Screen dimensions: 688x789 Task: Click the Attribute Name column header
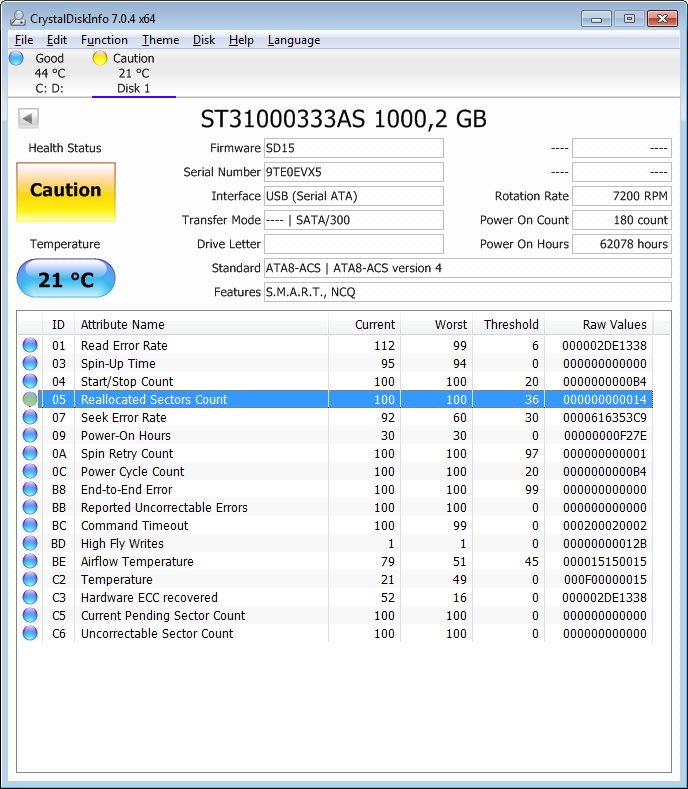coord(201,325)
